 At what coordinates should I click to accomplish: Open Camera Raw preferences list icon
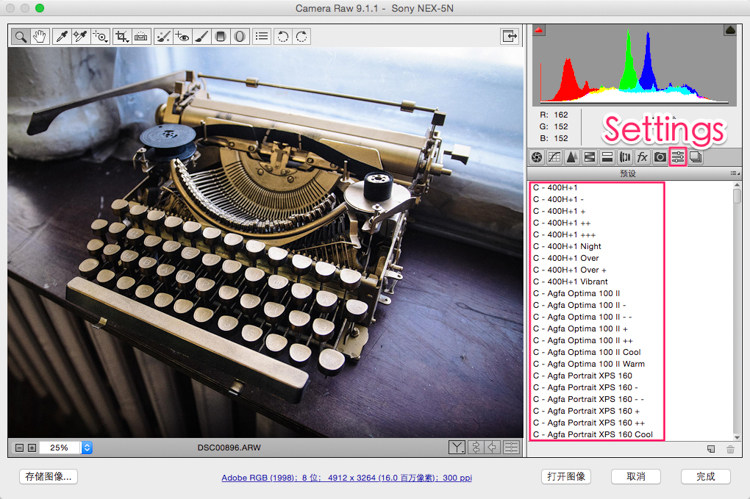tap(262, 36)
